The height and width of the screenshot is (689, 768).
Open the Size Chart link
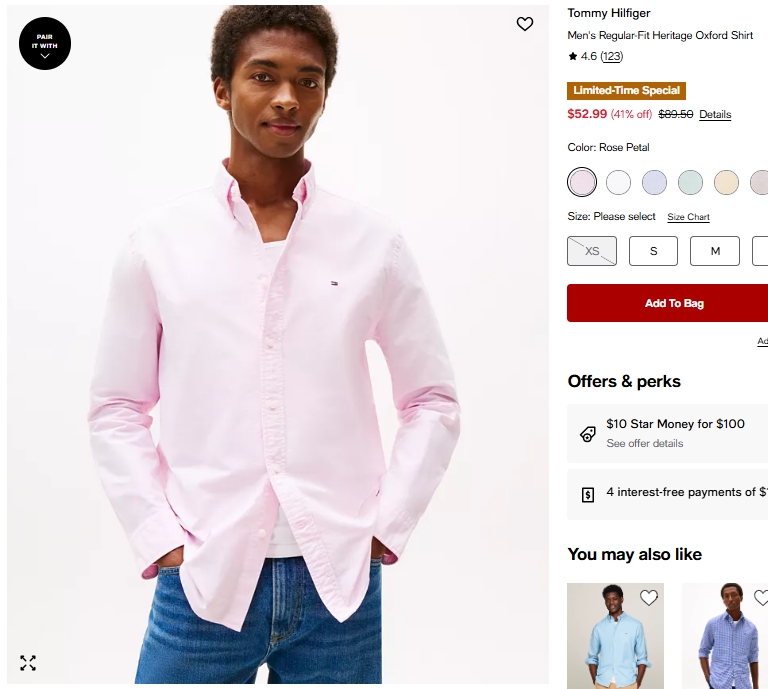[688, 217]
